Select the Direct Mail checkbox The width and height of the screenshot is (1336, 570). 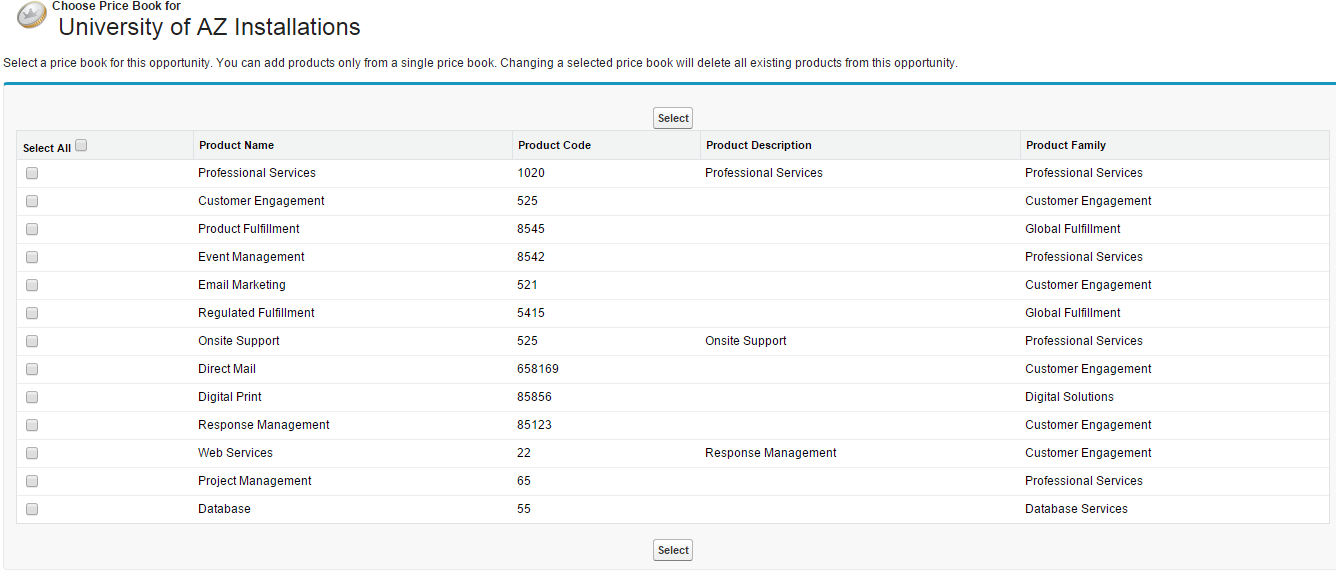click(x=32, y=369)
